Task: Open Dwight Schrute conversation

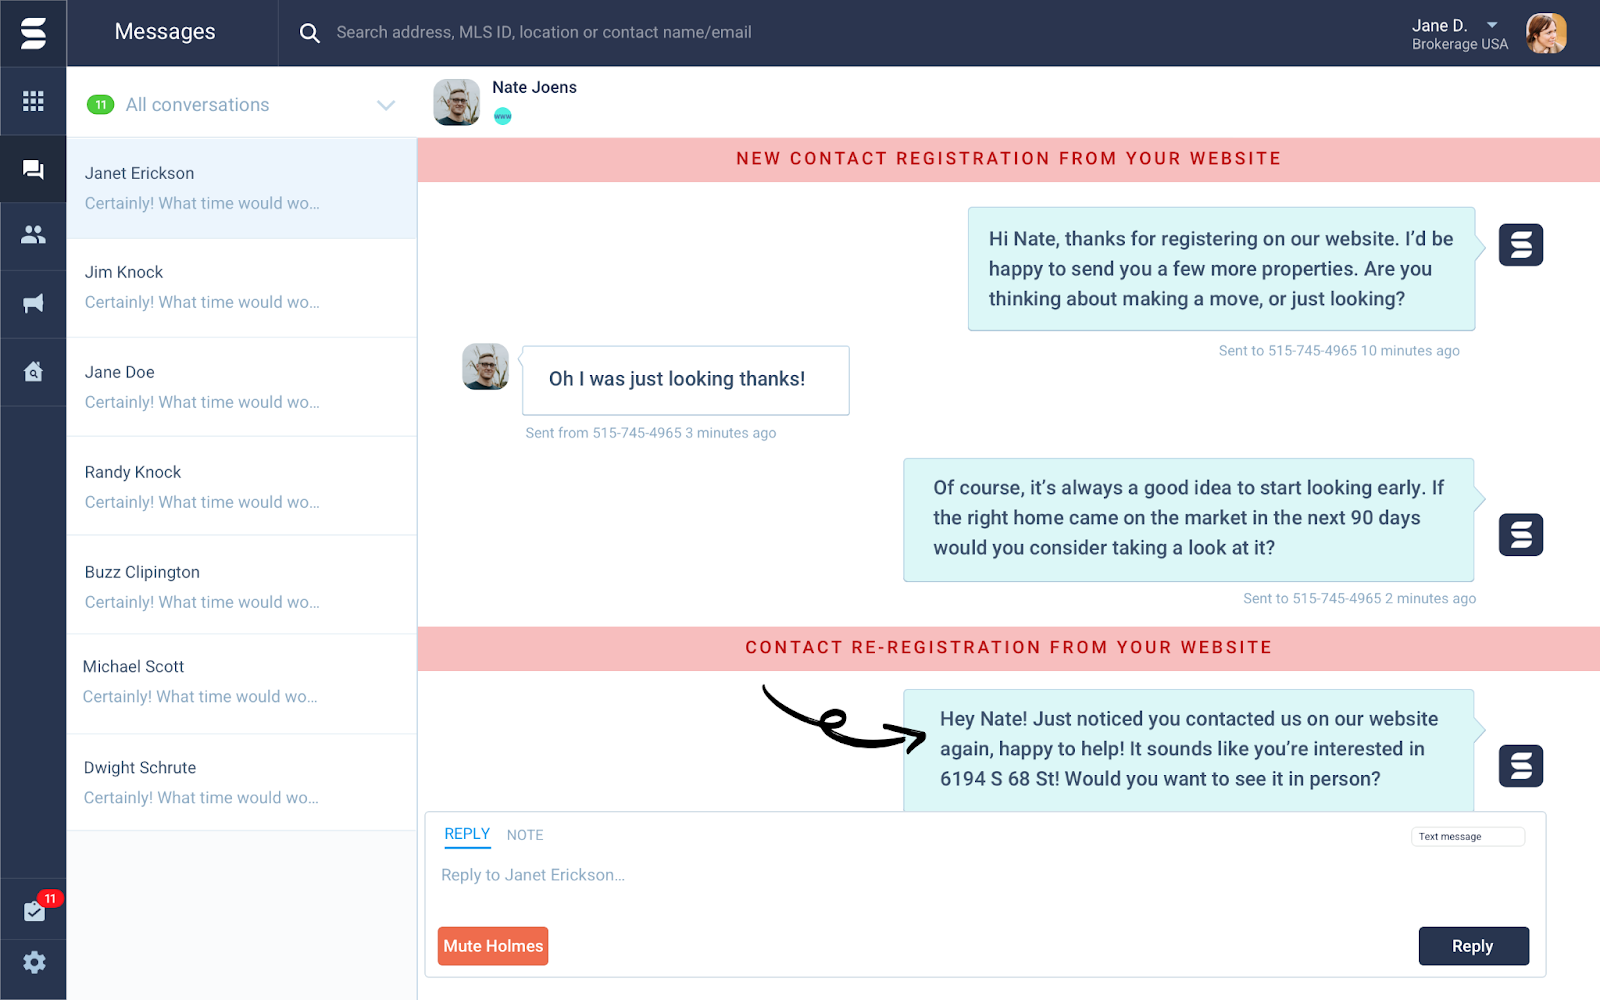Action: (x=241, y=782)
